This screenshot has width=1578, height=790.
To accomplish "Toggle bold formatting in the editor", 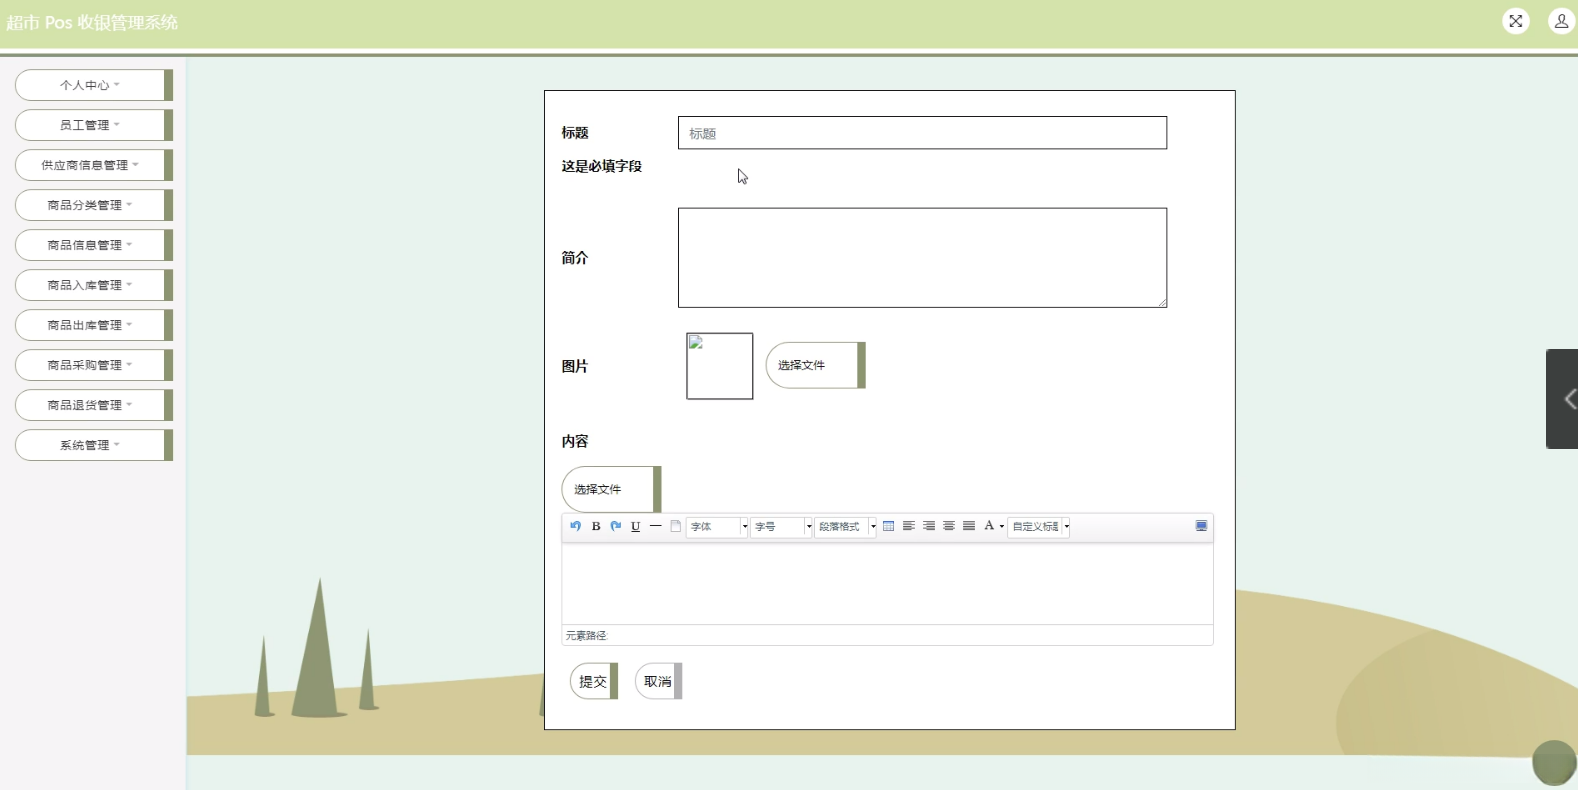I will pyautogui.click(x=596, y=526).
